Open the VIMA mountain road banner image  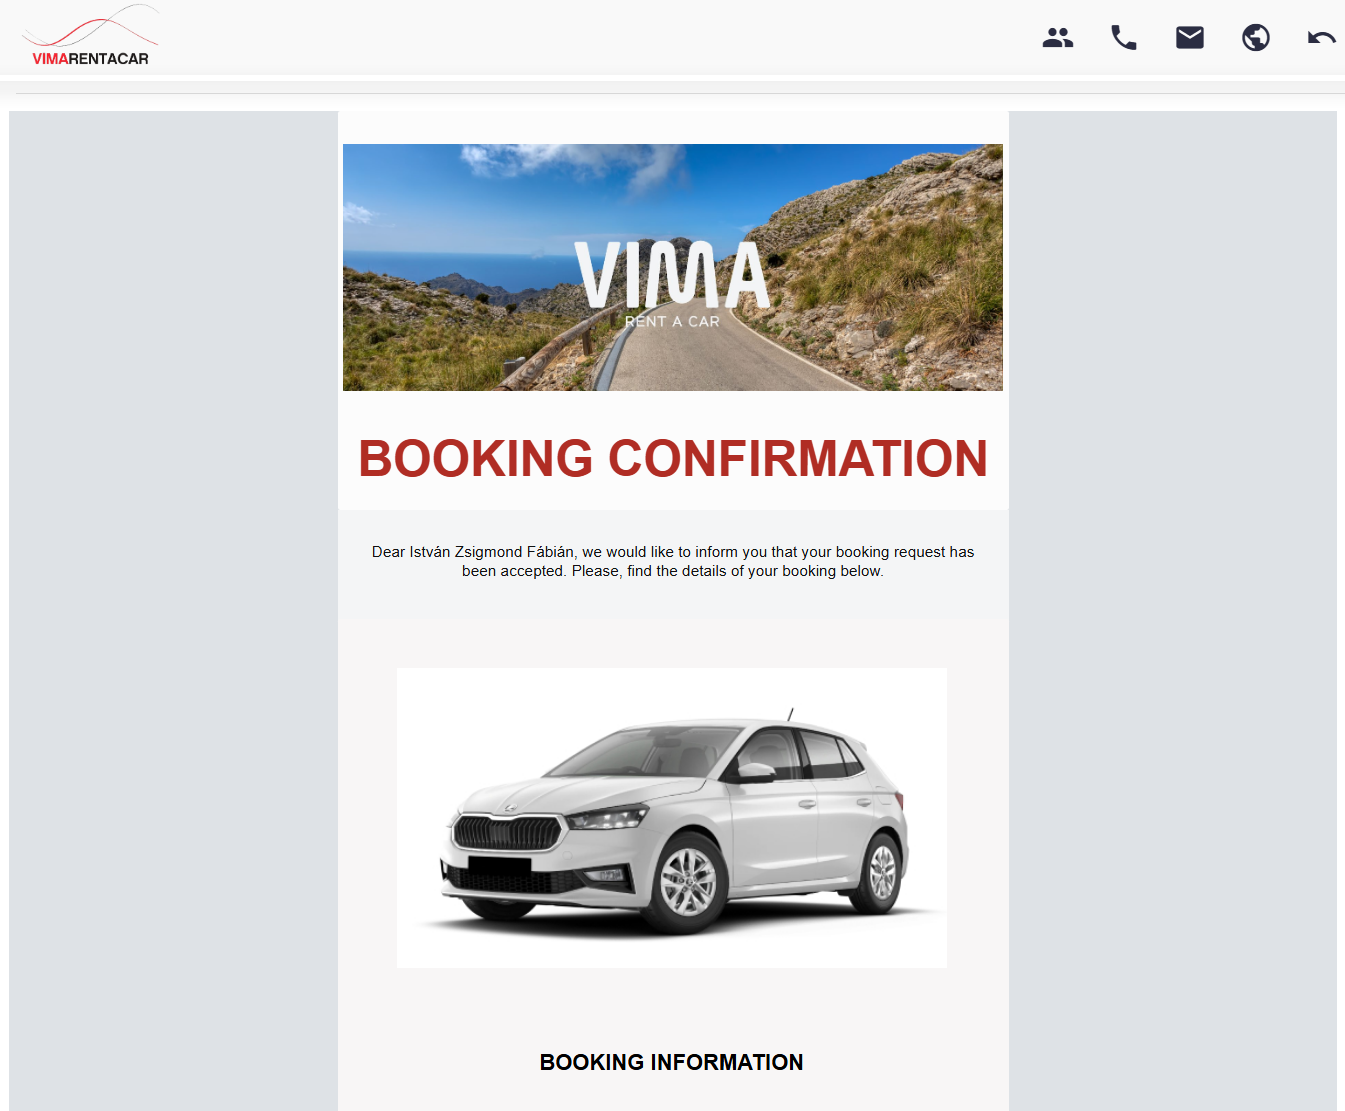pos(672,266)
